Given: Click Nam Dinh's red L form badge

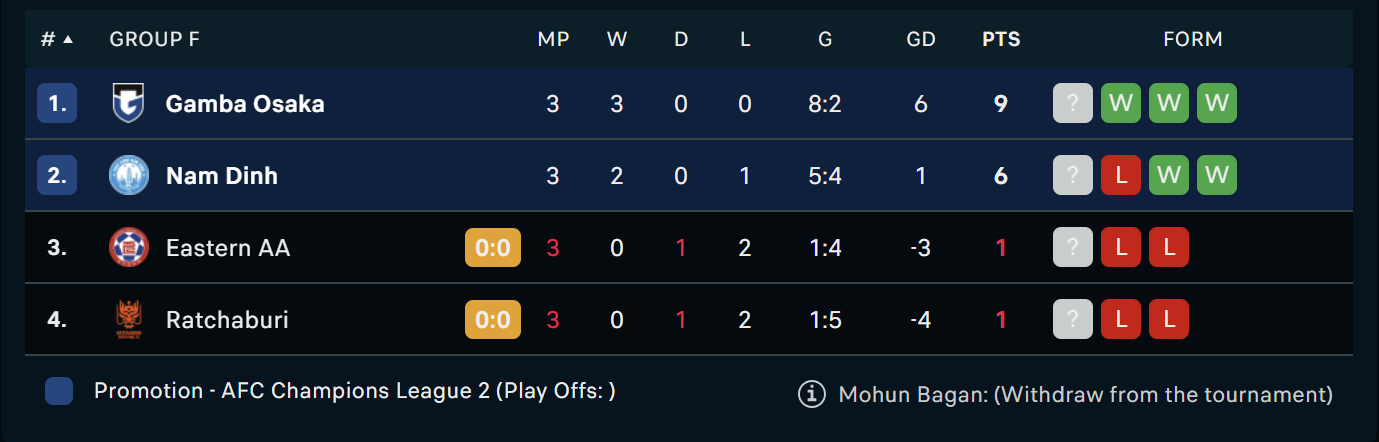Looking at the screenshot, I should point(1121,176).
